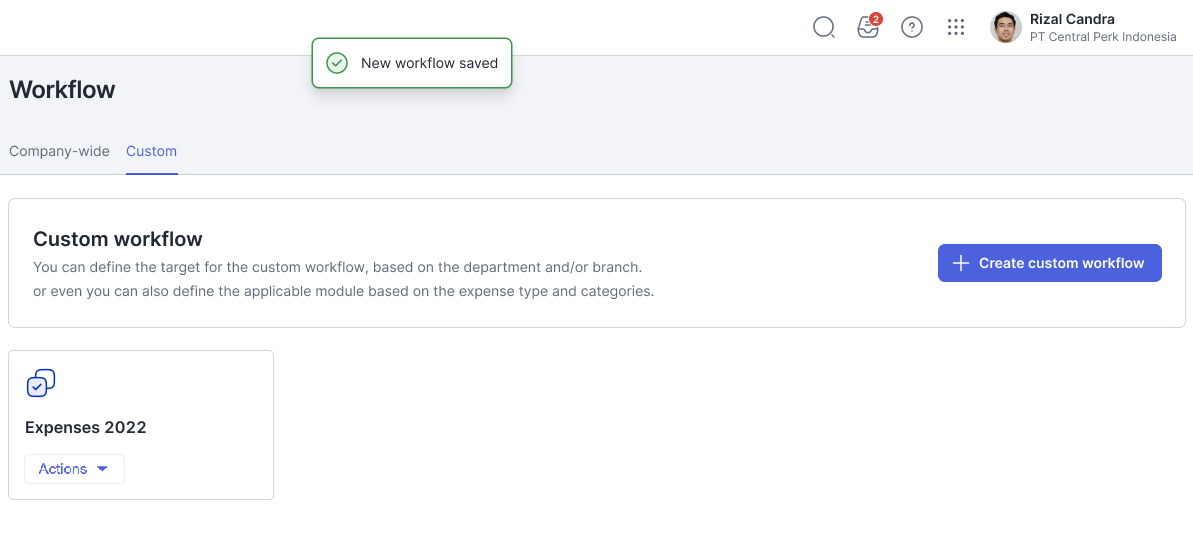Click the New workflow saved toast message
This screenshot has width=1193, height=559.
click(429, 63)
